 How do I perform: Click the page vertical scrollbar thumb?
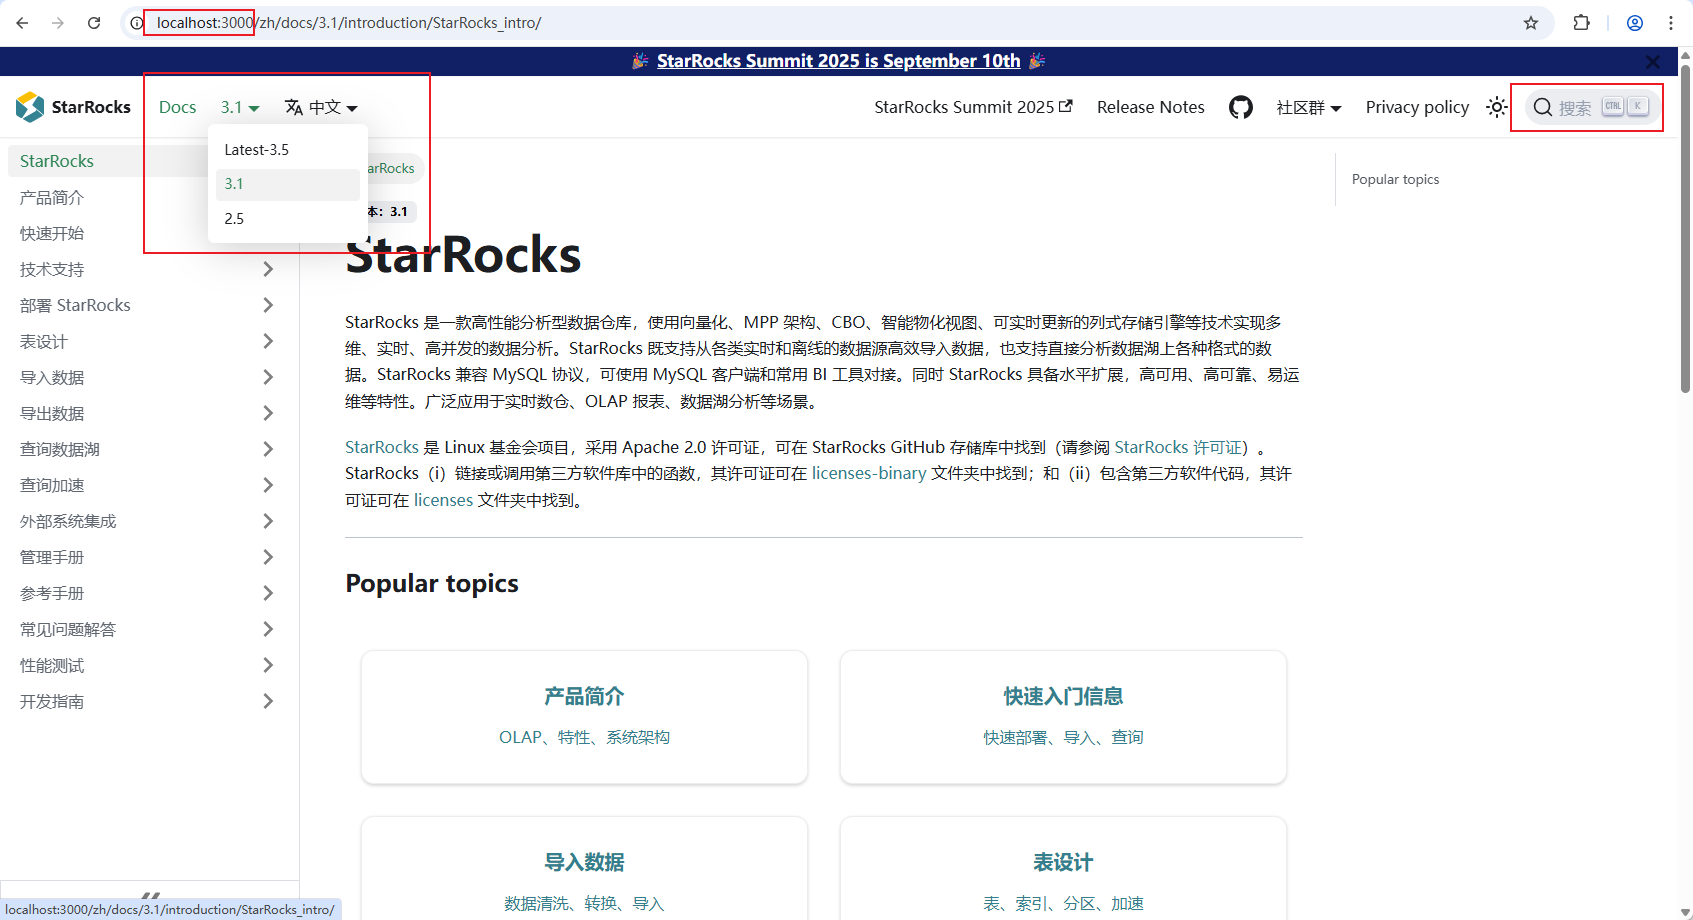(1685, 230)
